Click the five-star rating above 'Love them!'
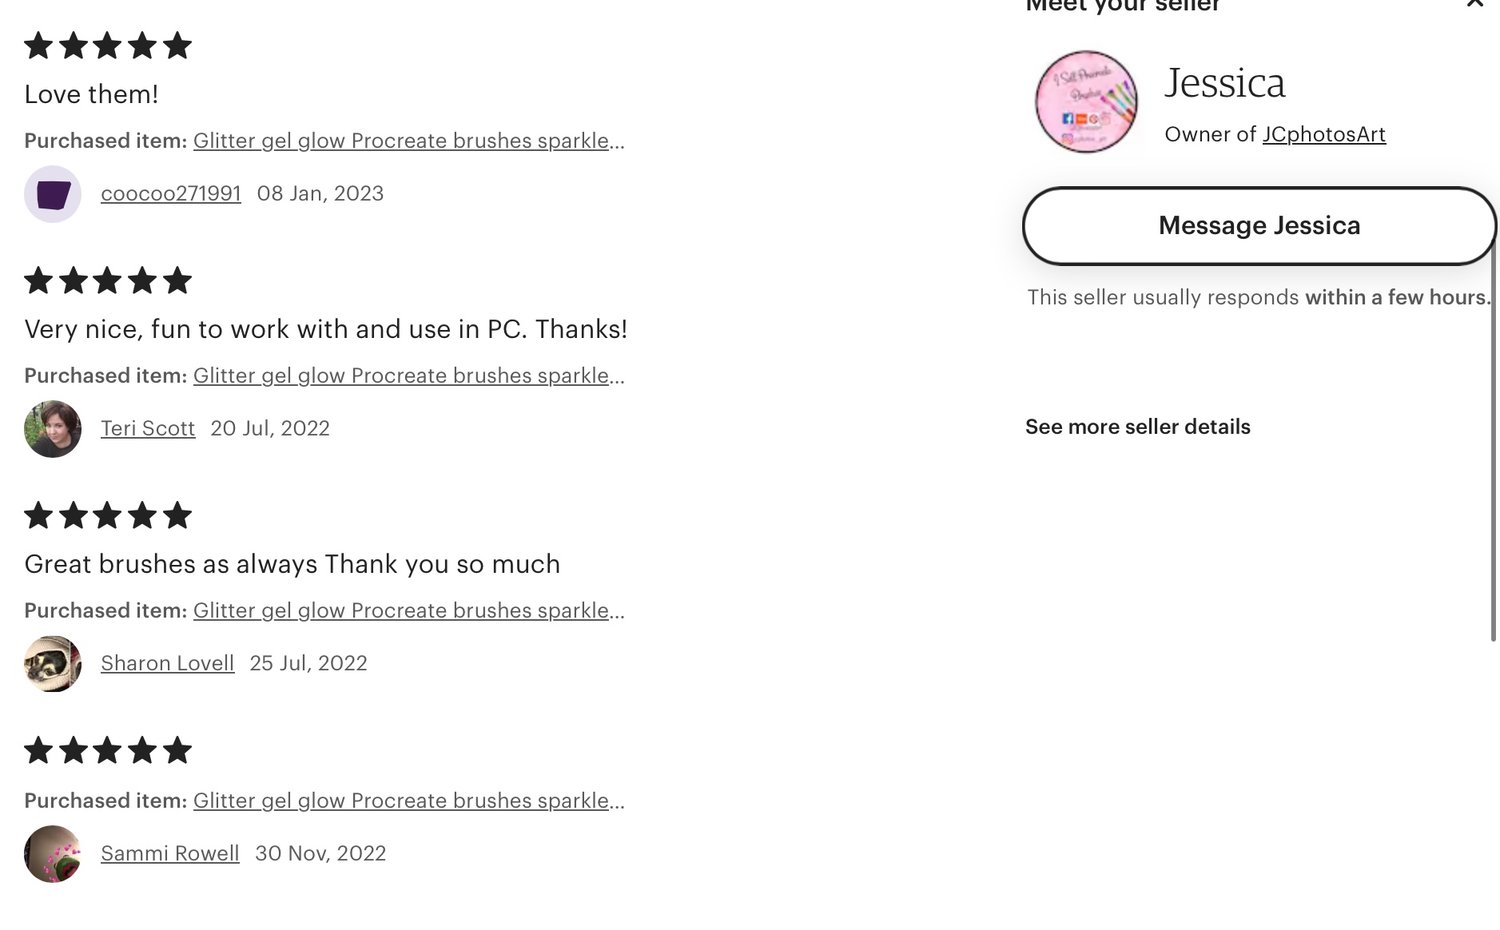This screenshot has width=1500, height=930. 108,46
